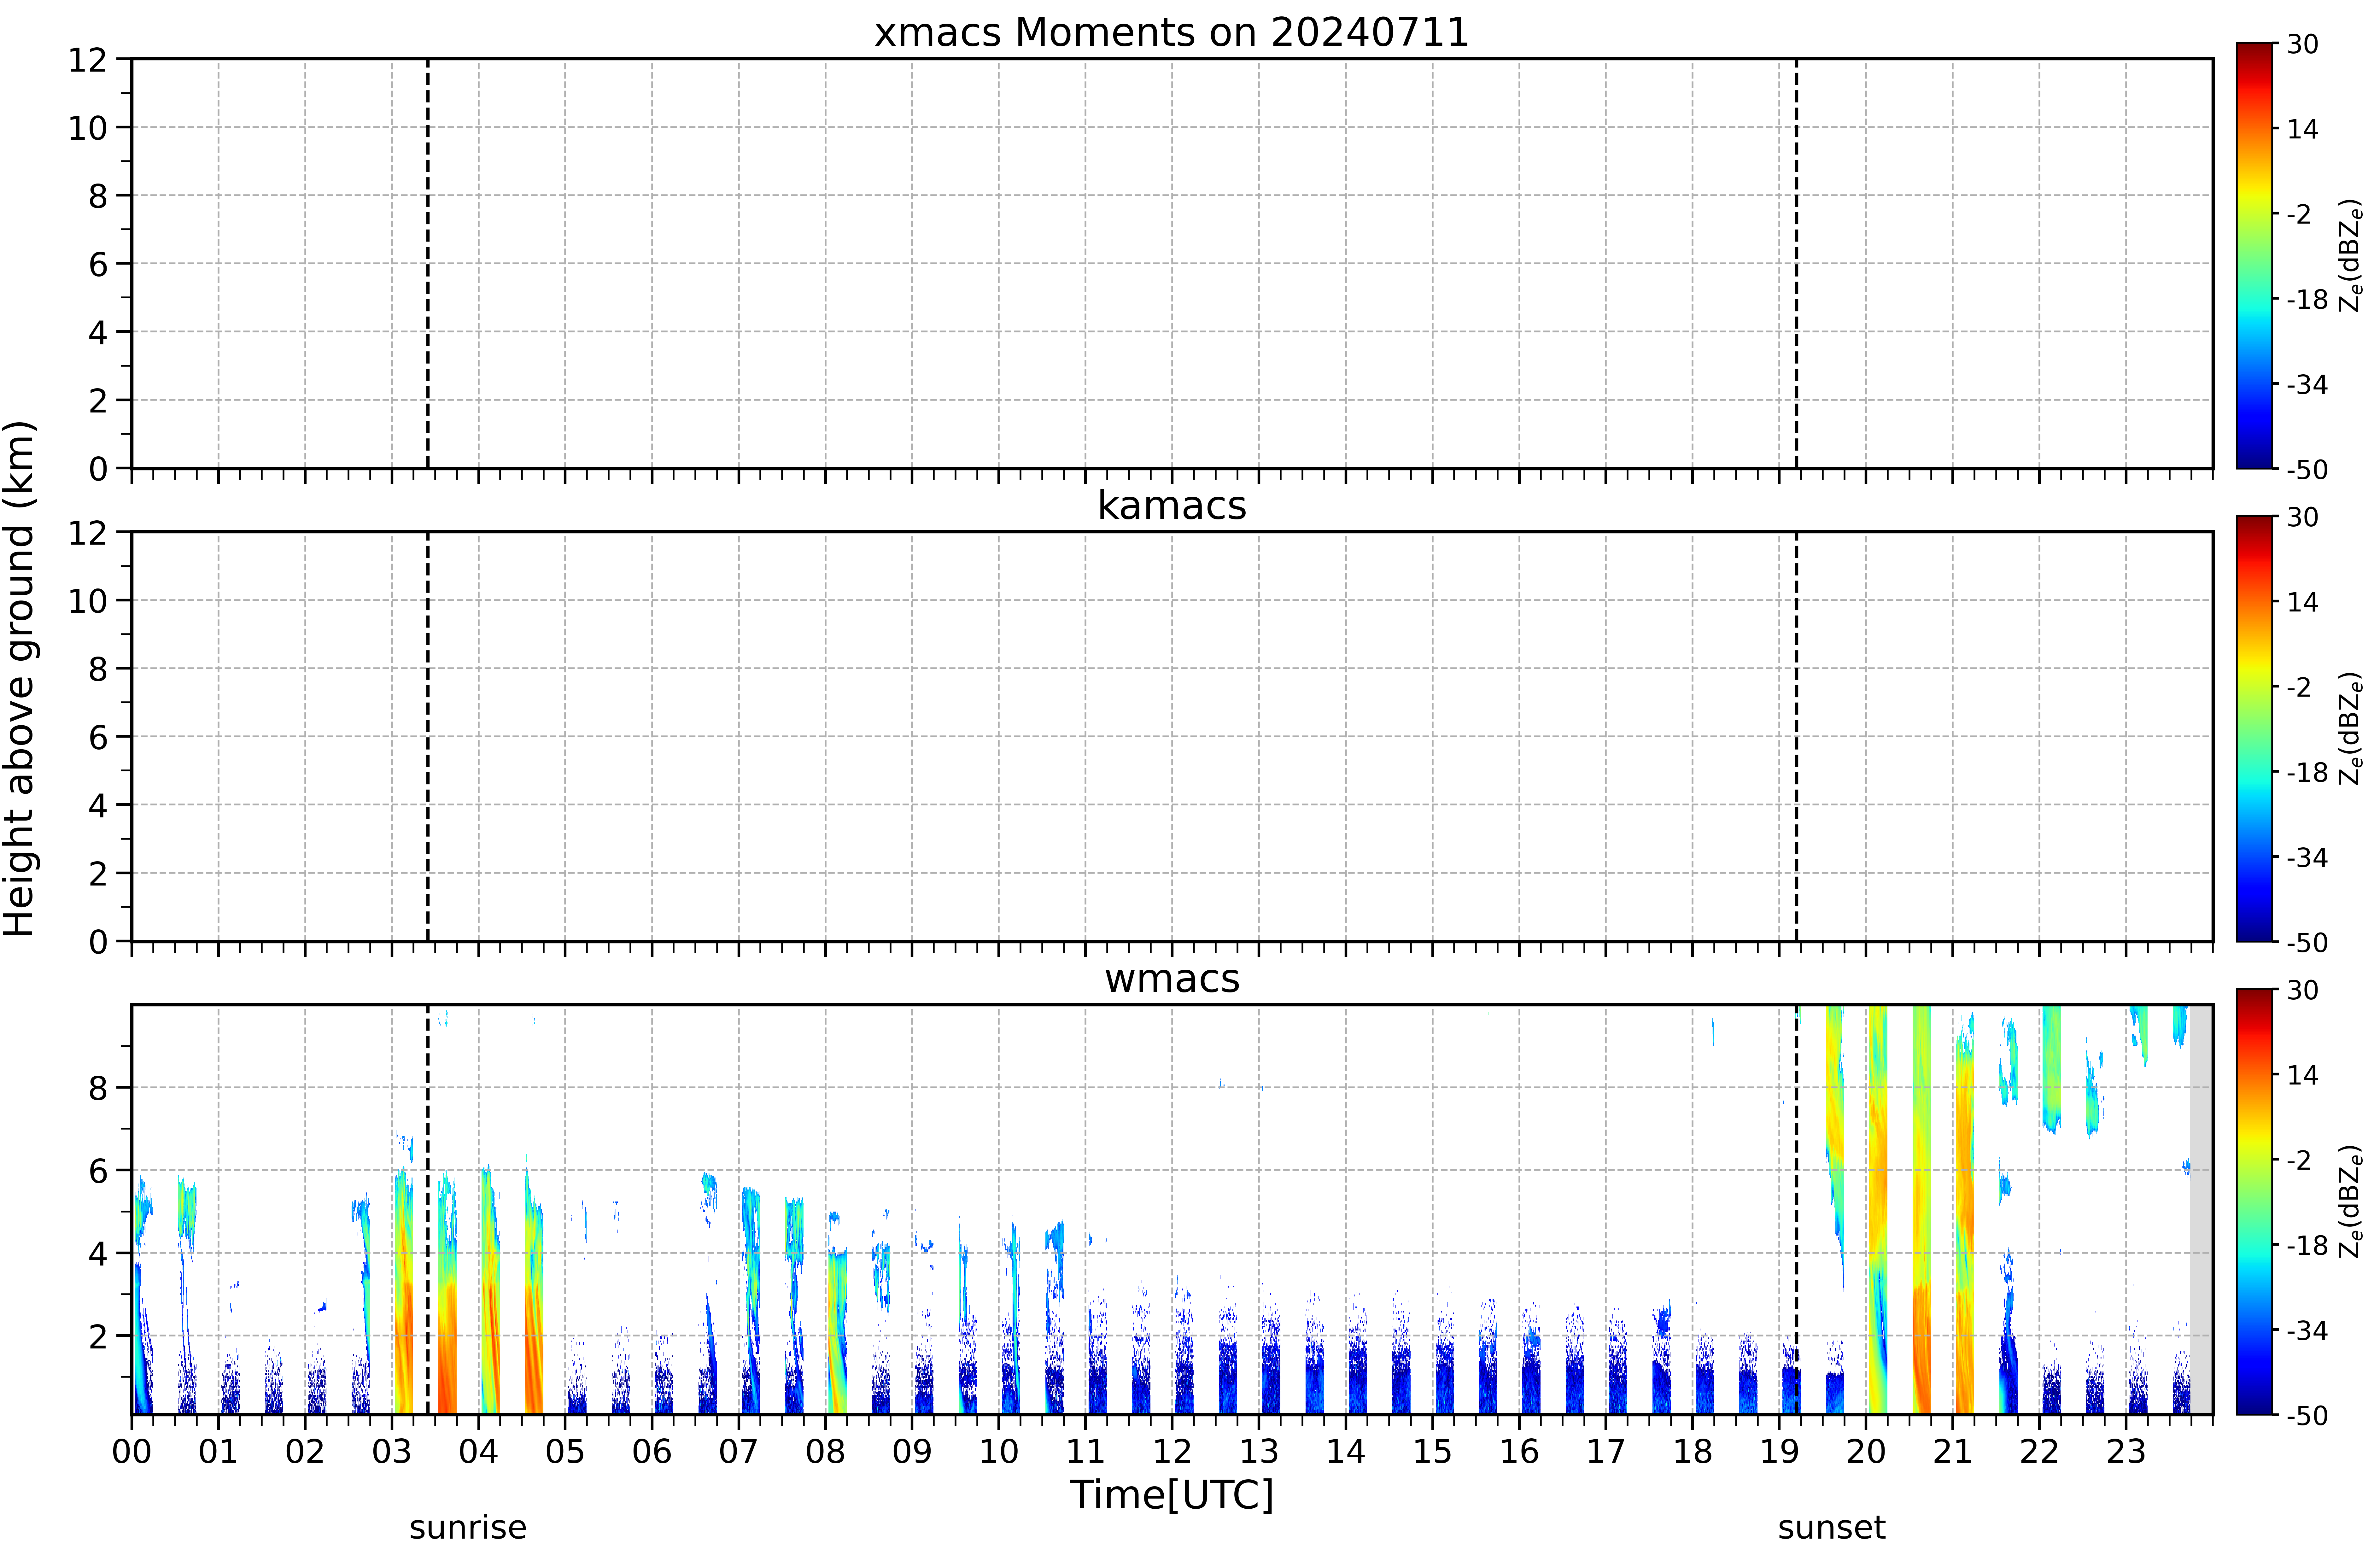
Task: Click the title "xmacs Moments on 20240711"
Action: (x=1172, y=32)
